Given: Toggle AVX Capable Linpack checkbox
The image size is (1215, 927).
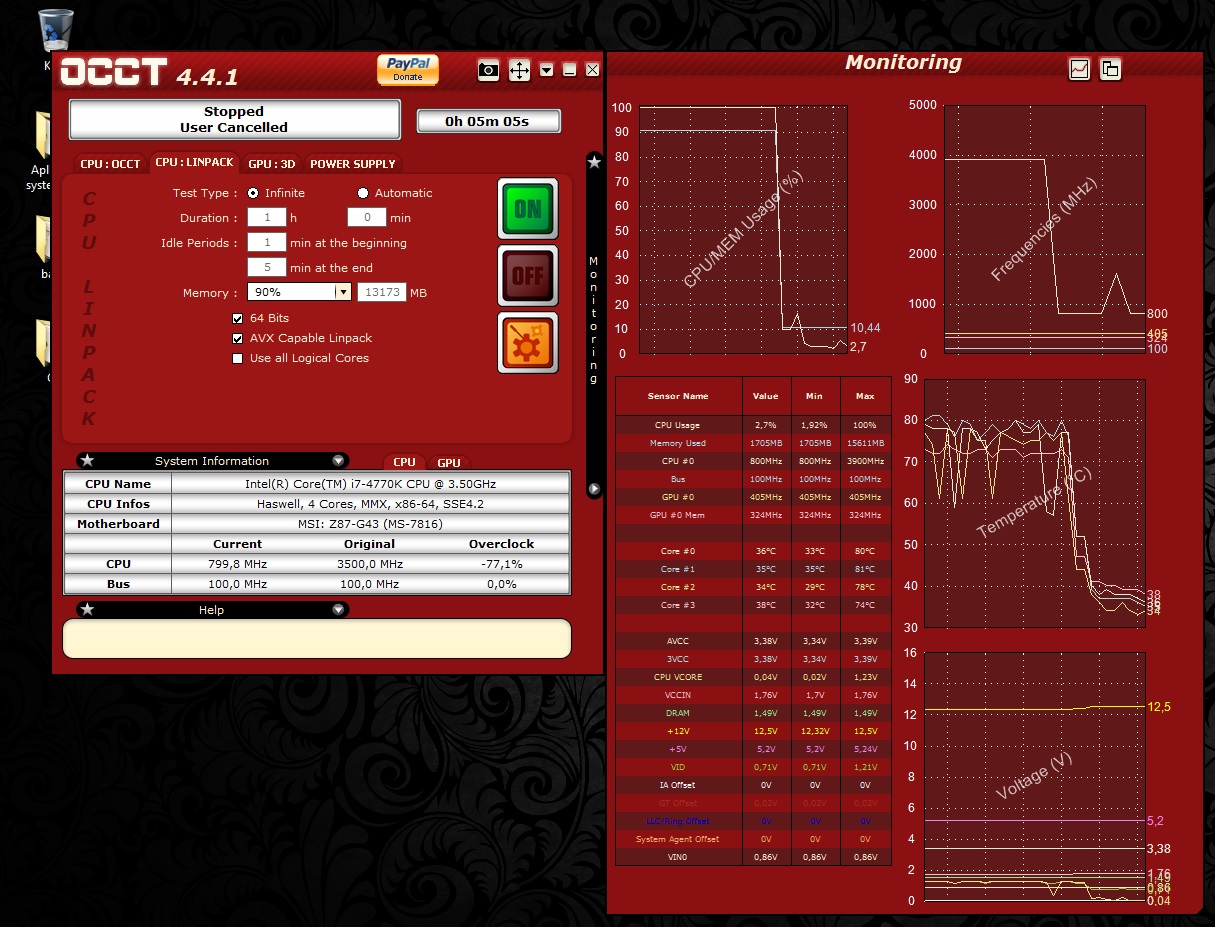Looking at the screenshot, I should [238, 338].
